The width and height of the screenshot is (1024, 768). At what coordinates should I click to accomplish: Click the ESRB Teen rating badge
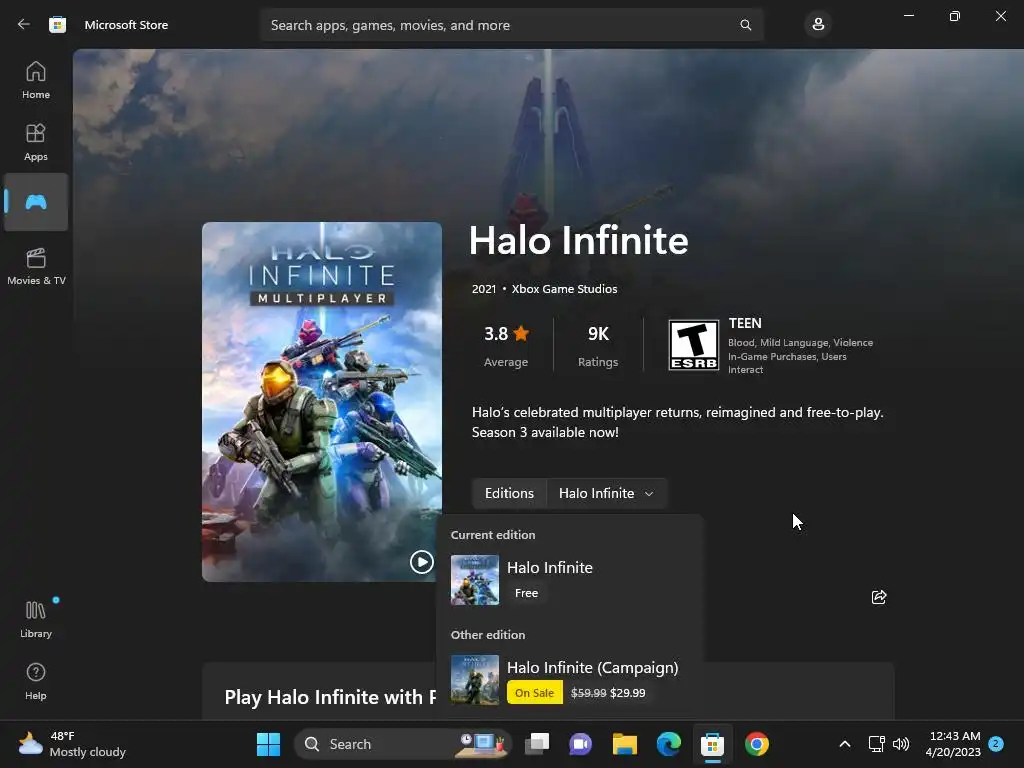click(x=693, y=345)
